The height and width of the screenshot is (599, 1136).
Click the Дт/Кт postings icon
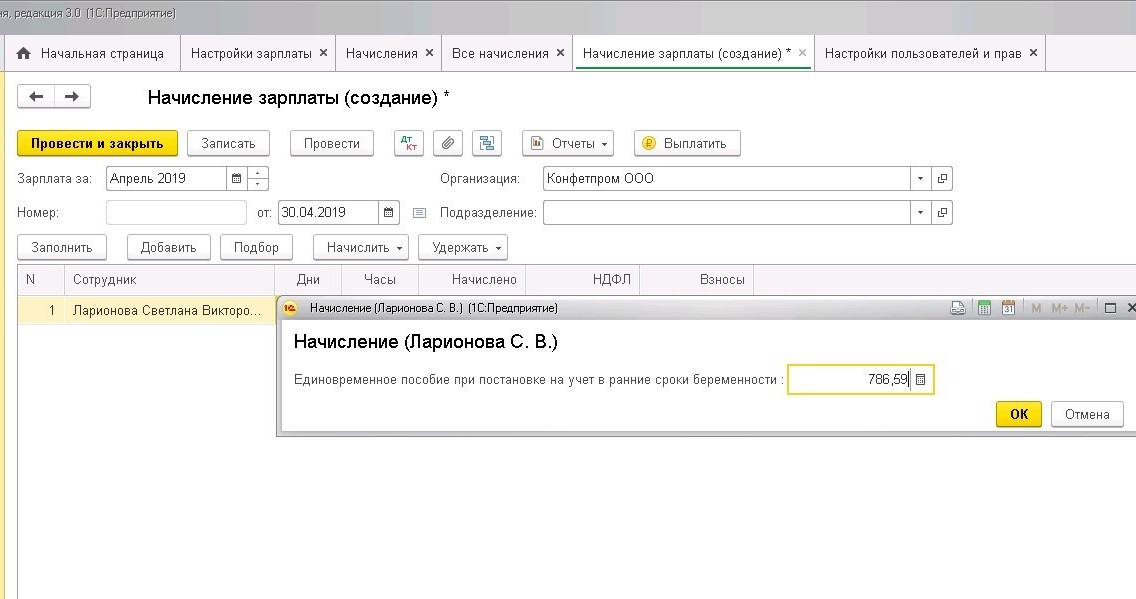[409, 143]
